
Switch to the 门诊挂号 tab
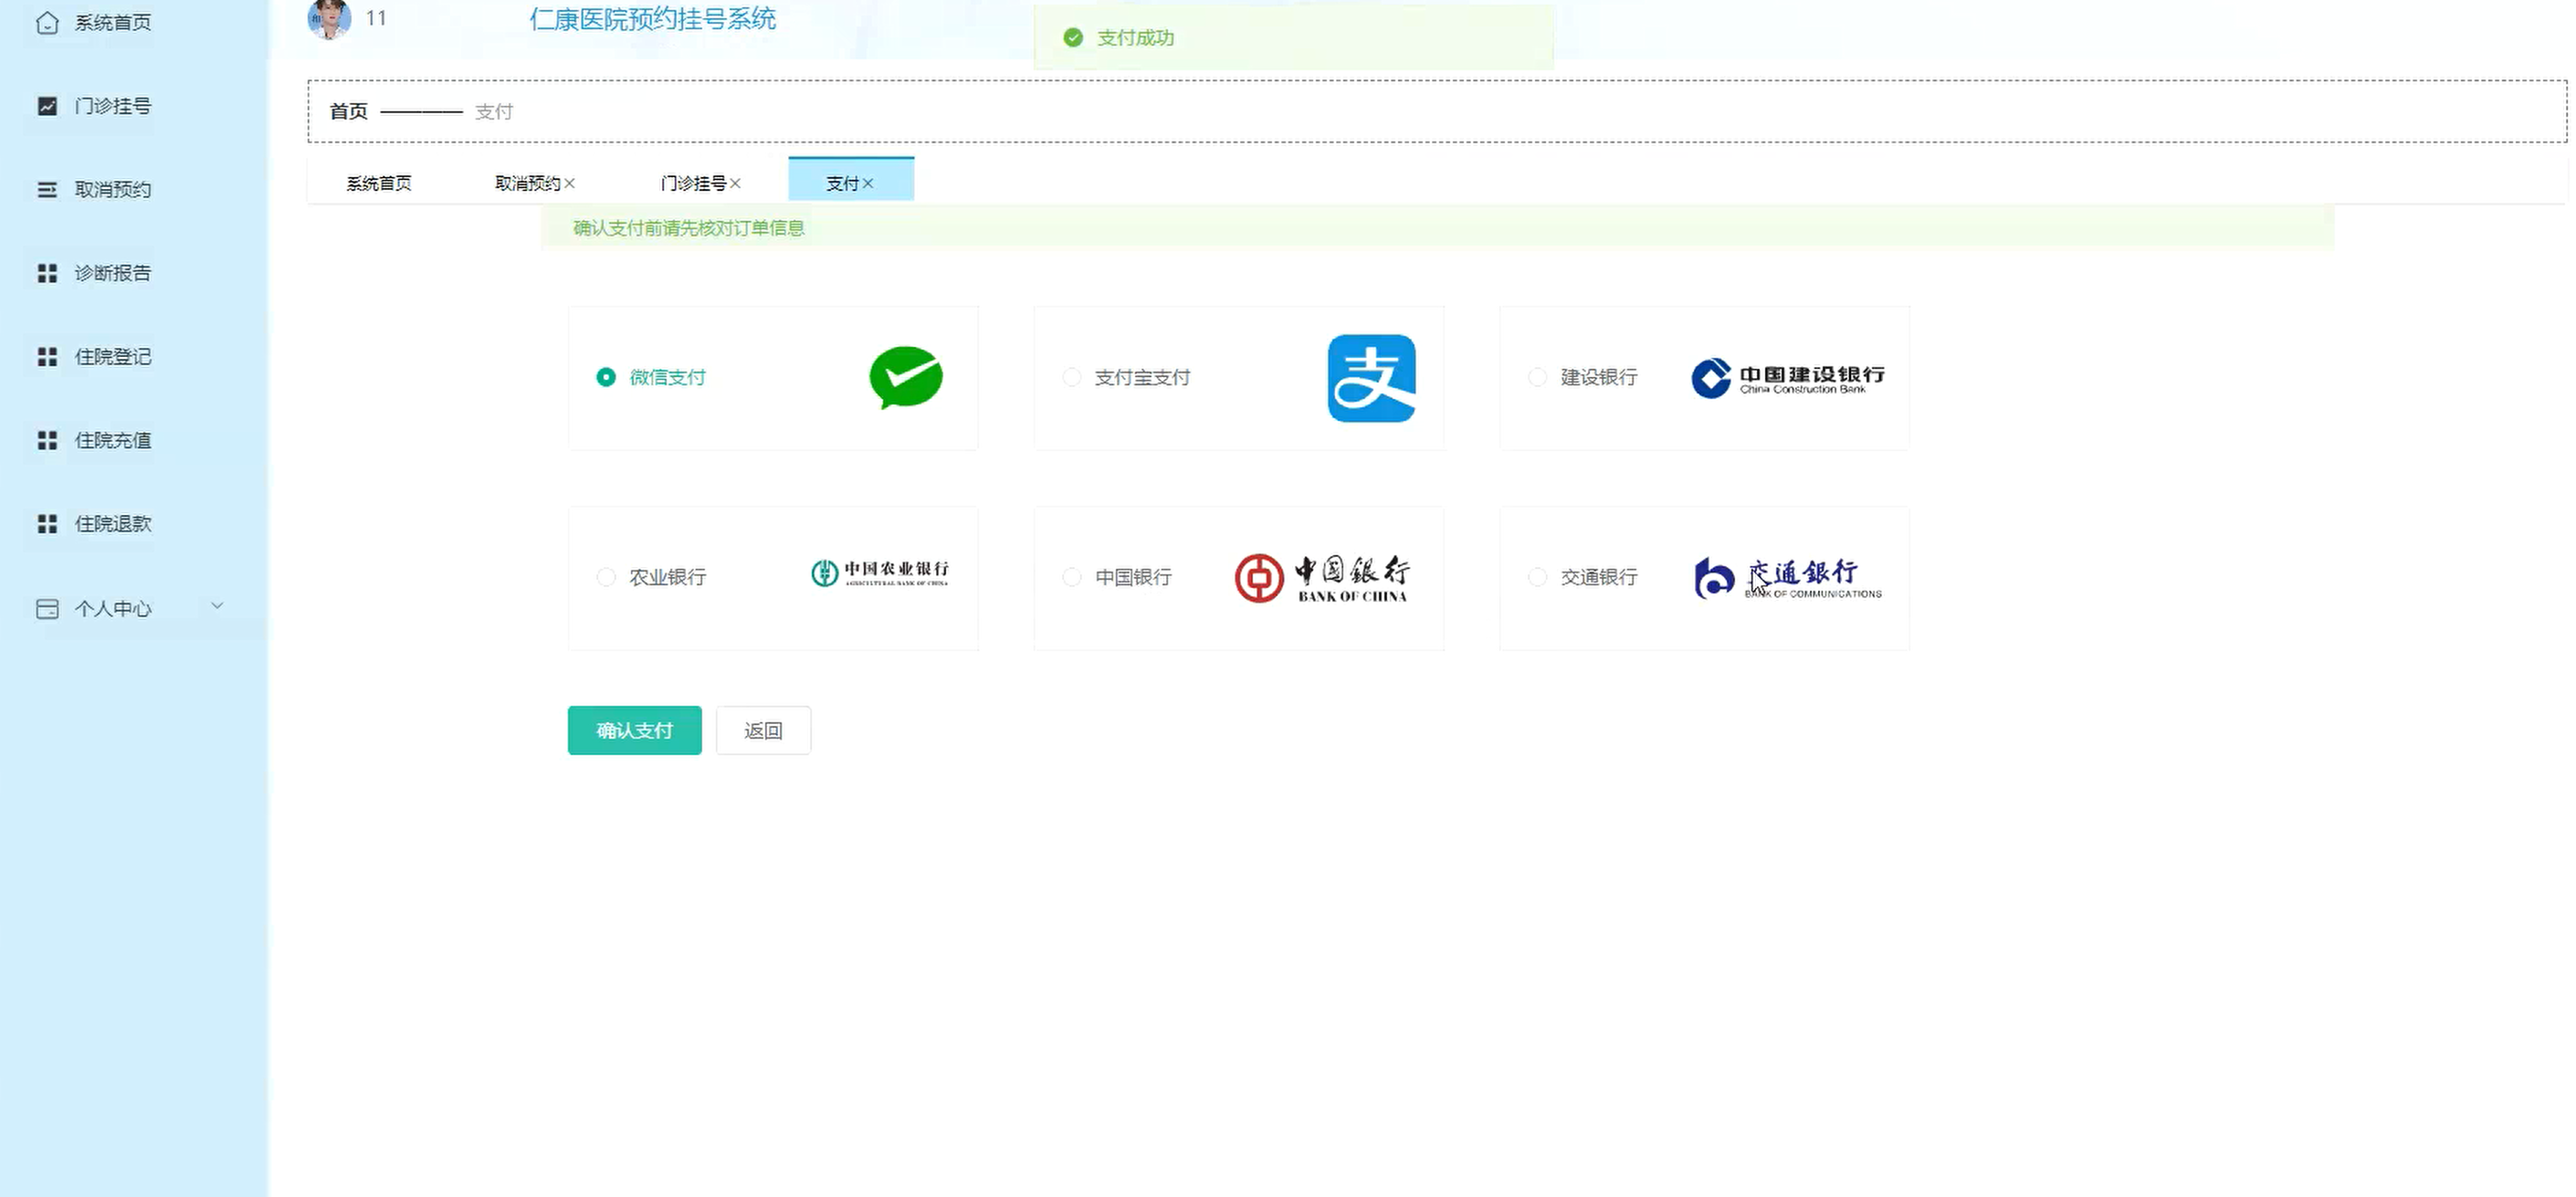(693, 183)
